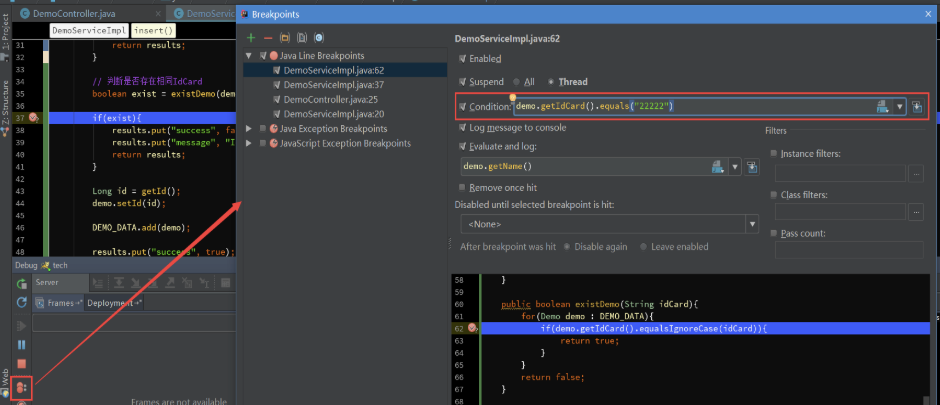Image resolution: width=940 pixels, height=405 pixels.
Task: Select Leave enabled radio option
Action: click(x=643, y=247)
